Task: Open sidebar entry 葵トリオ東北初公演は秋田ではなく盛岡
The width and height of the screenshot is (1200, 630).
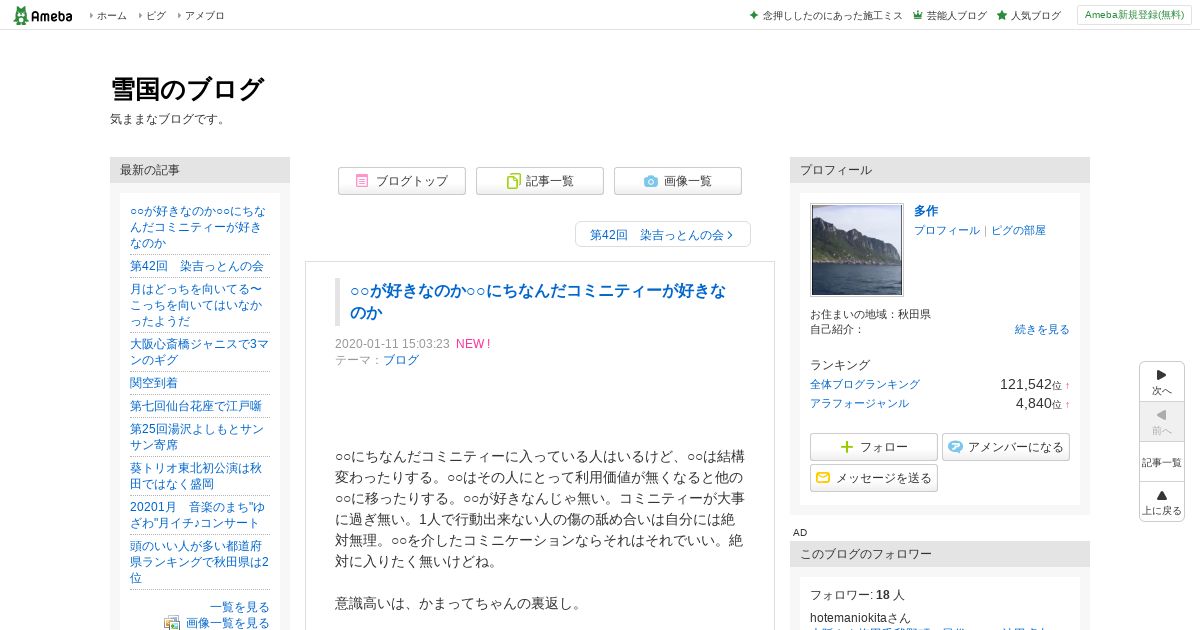Action: pos(196,475)
